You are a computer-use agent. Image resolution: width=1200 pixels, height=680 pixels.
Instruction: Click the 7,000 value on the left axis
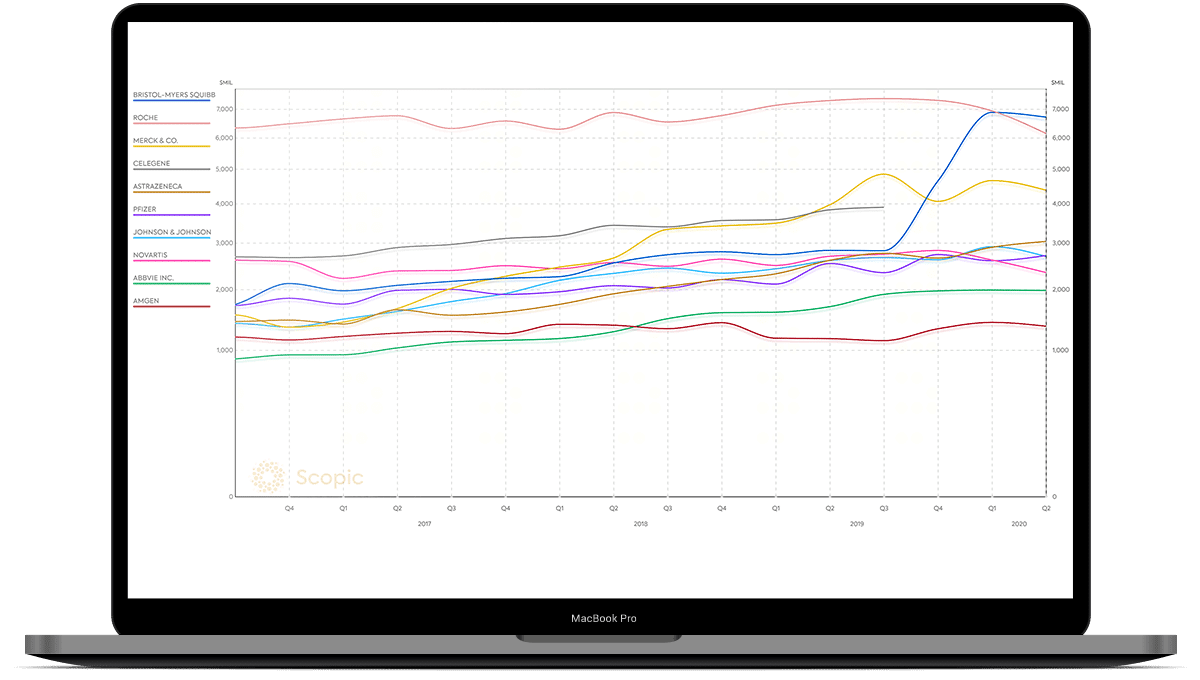223,109
